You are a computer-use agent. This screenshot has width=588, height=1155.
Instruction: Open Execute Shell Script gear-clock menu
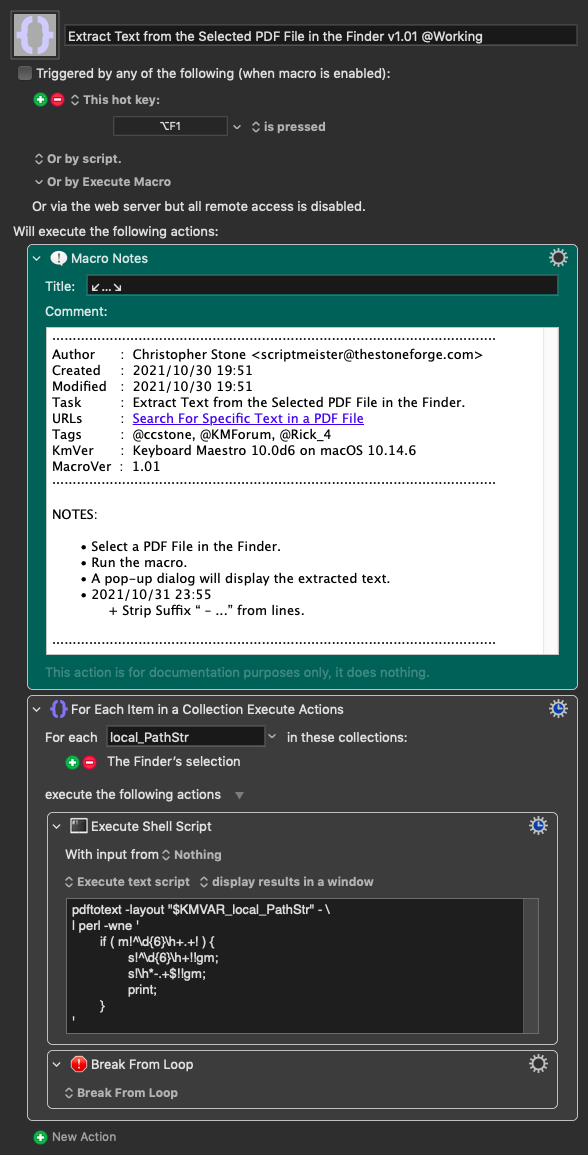coord(539,826)
